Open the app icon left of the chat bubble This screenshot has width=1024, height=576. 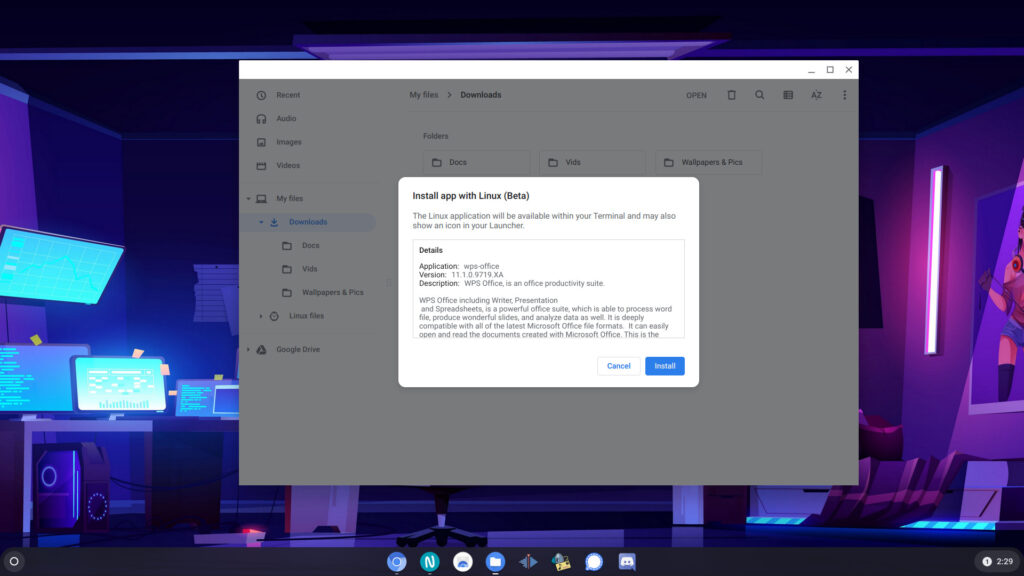[x=561, y=562]
